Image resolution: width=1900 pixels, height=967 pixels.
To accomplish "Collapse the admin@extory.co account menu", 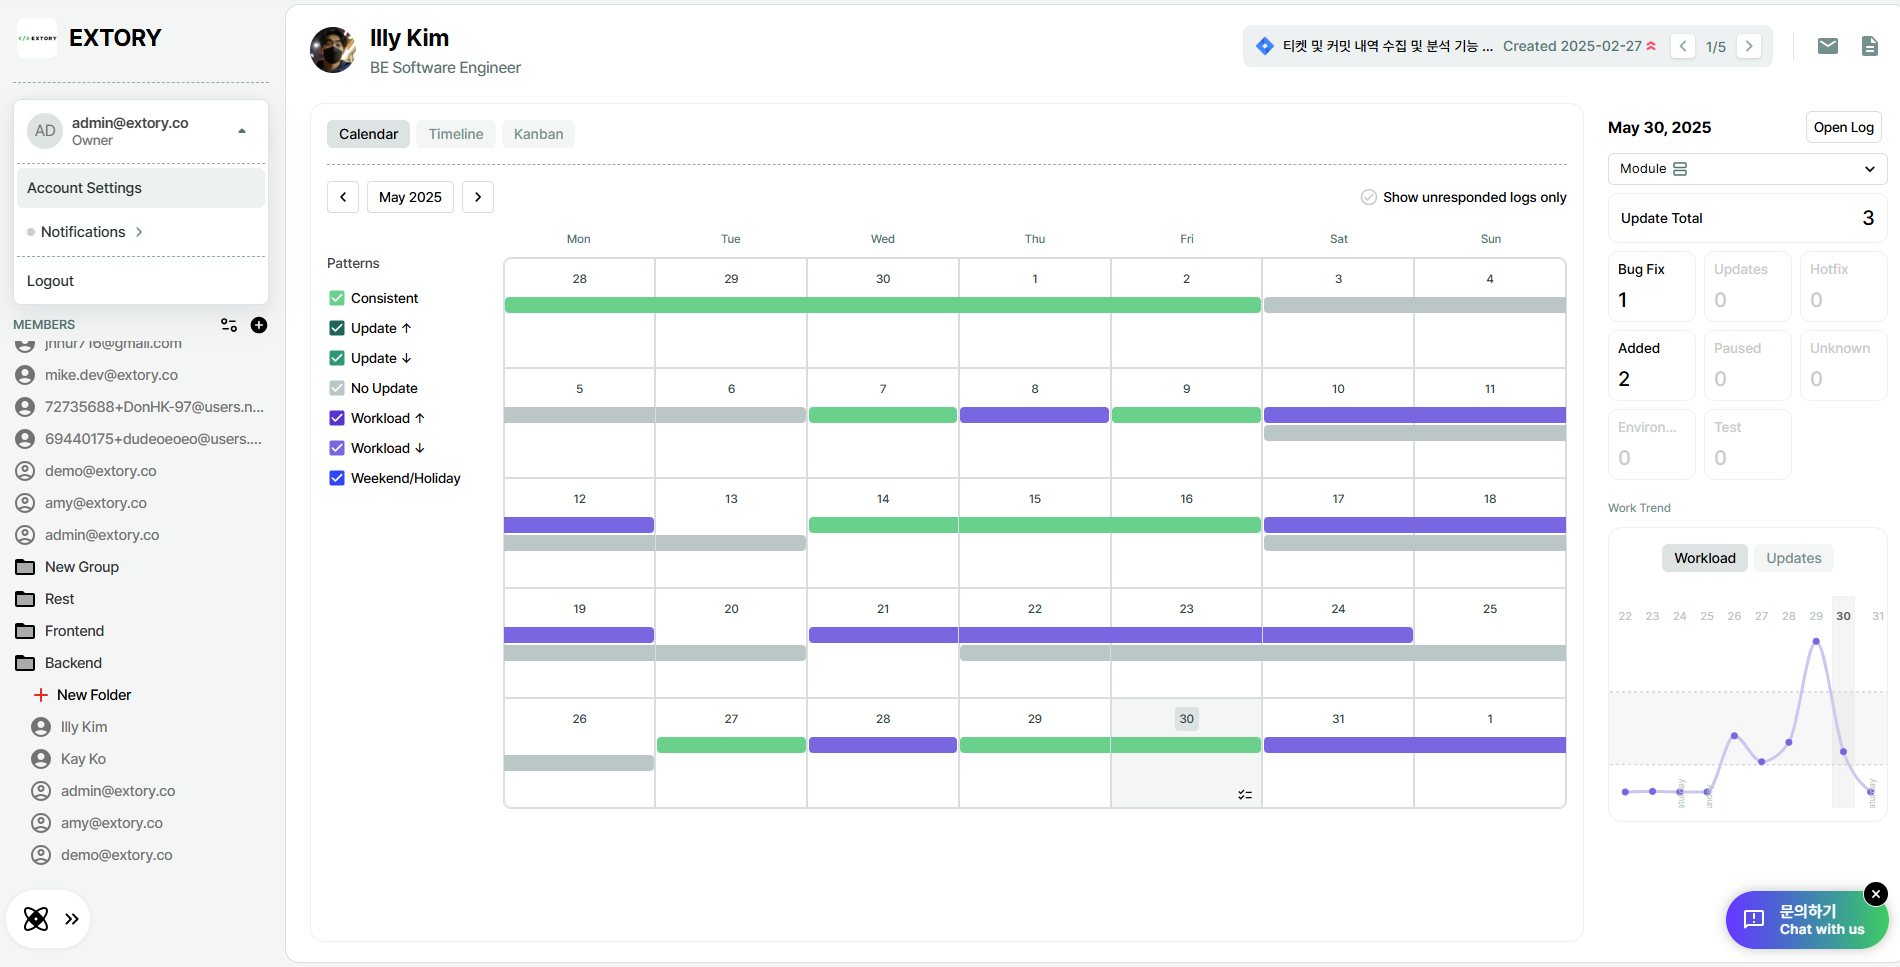I will point(242,131).
